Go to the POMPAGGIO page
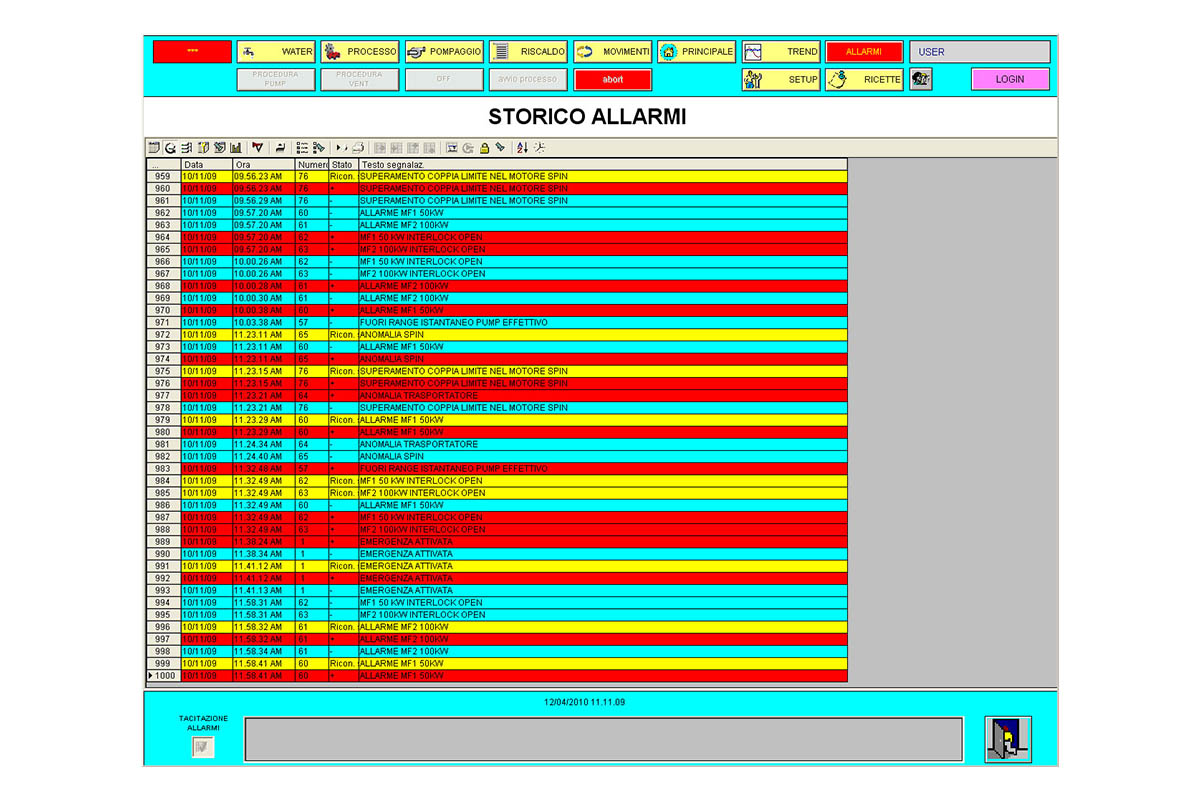 (444, 52)
